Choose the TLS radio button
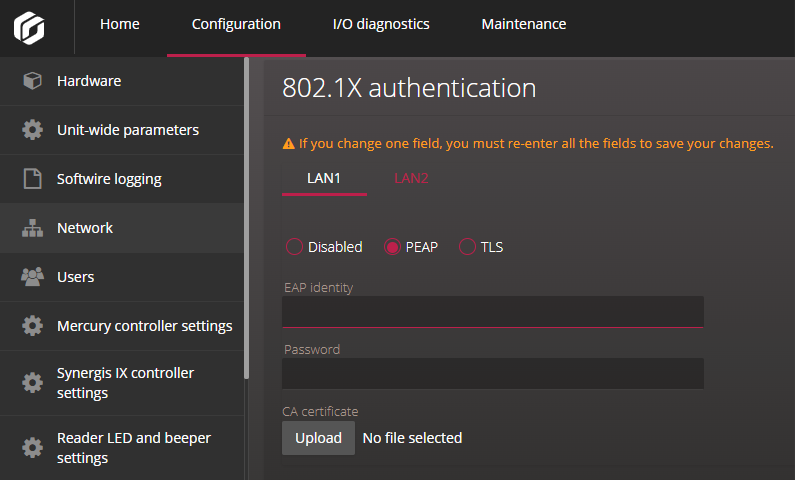 (467, 247)
